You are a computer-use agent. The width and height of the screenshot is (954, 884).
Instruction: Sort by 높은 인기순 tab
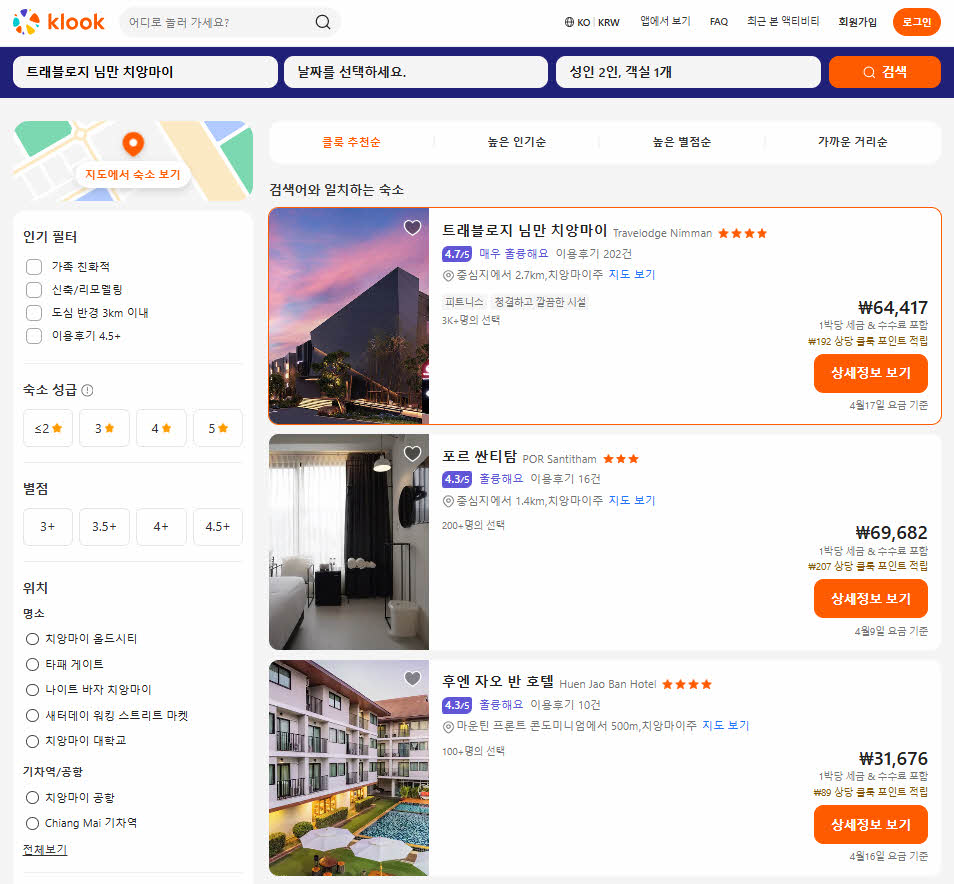517,142
